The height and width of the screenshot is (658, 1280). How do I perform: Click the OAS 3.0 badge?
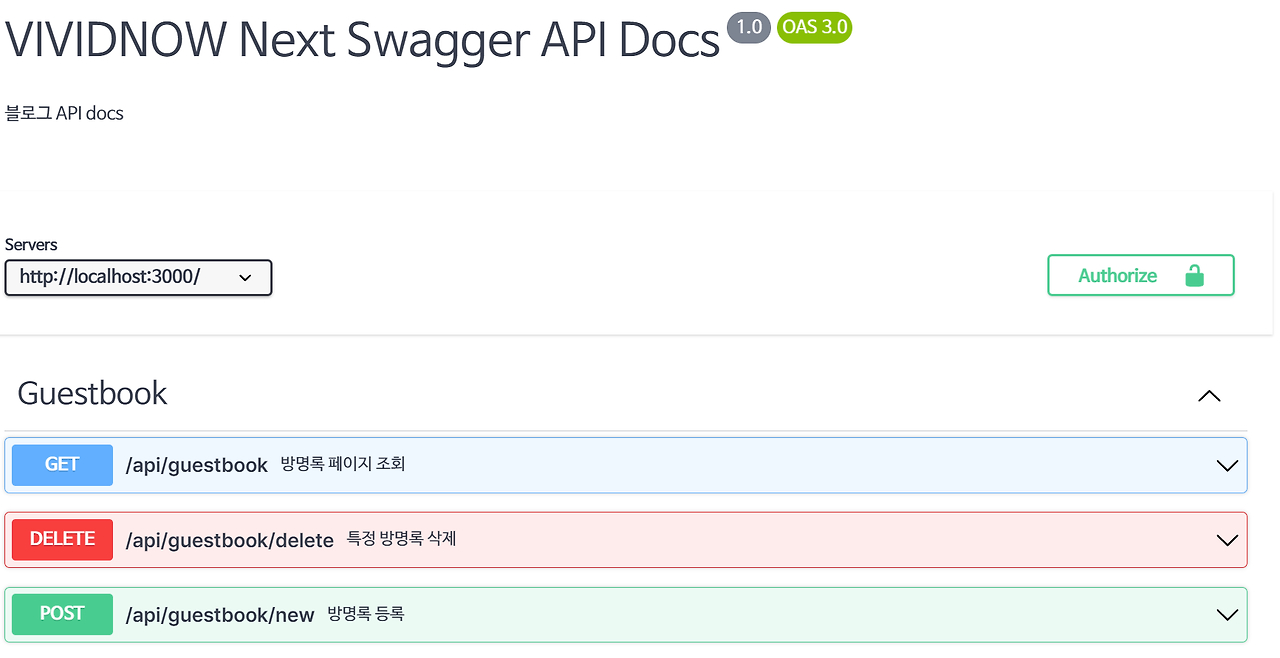[x=814, y=27]
